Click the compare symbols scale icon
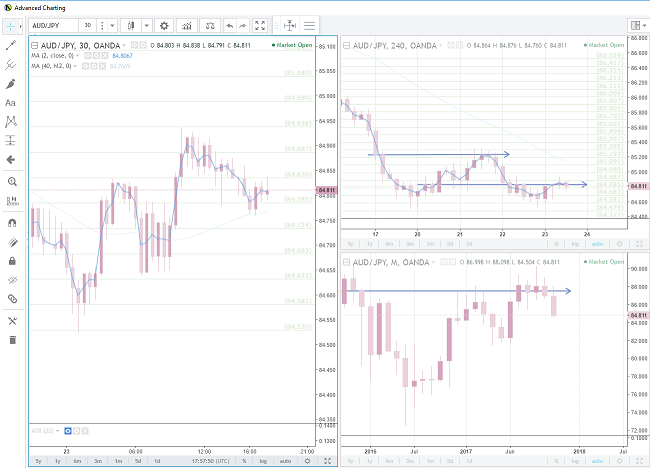Viewport: 650px width, 468px height. [x=210, y=25]
